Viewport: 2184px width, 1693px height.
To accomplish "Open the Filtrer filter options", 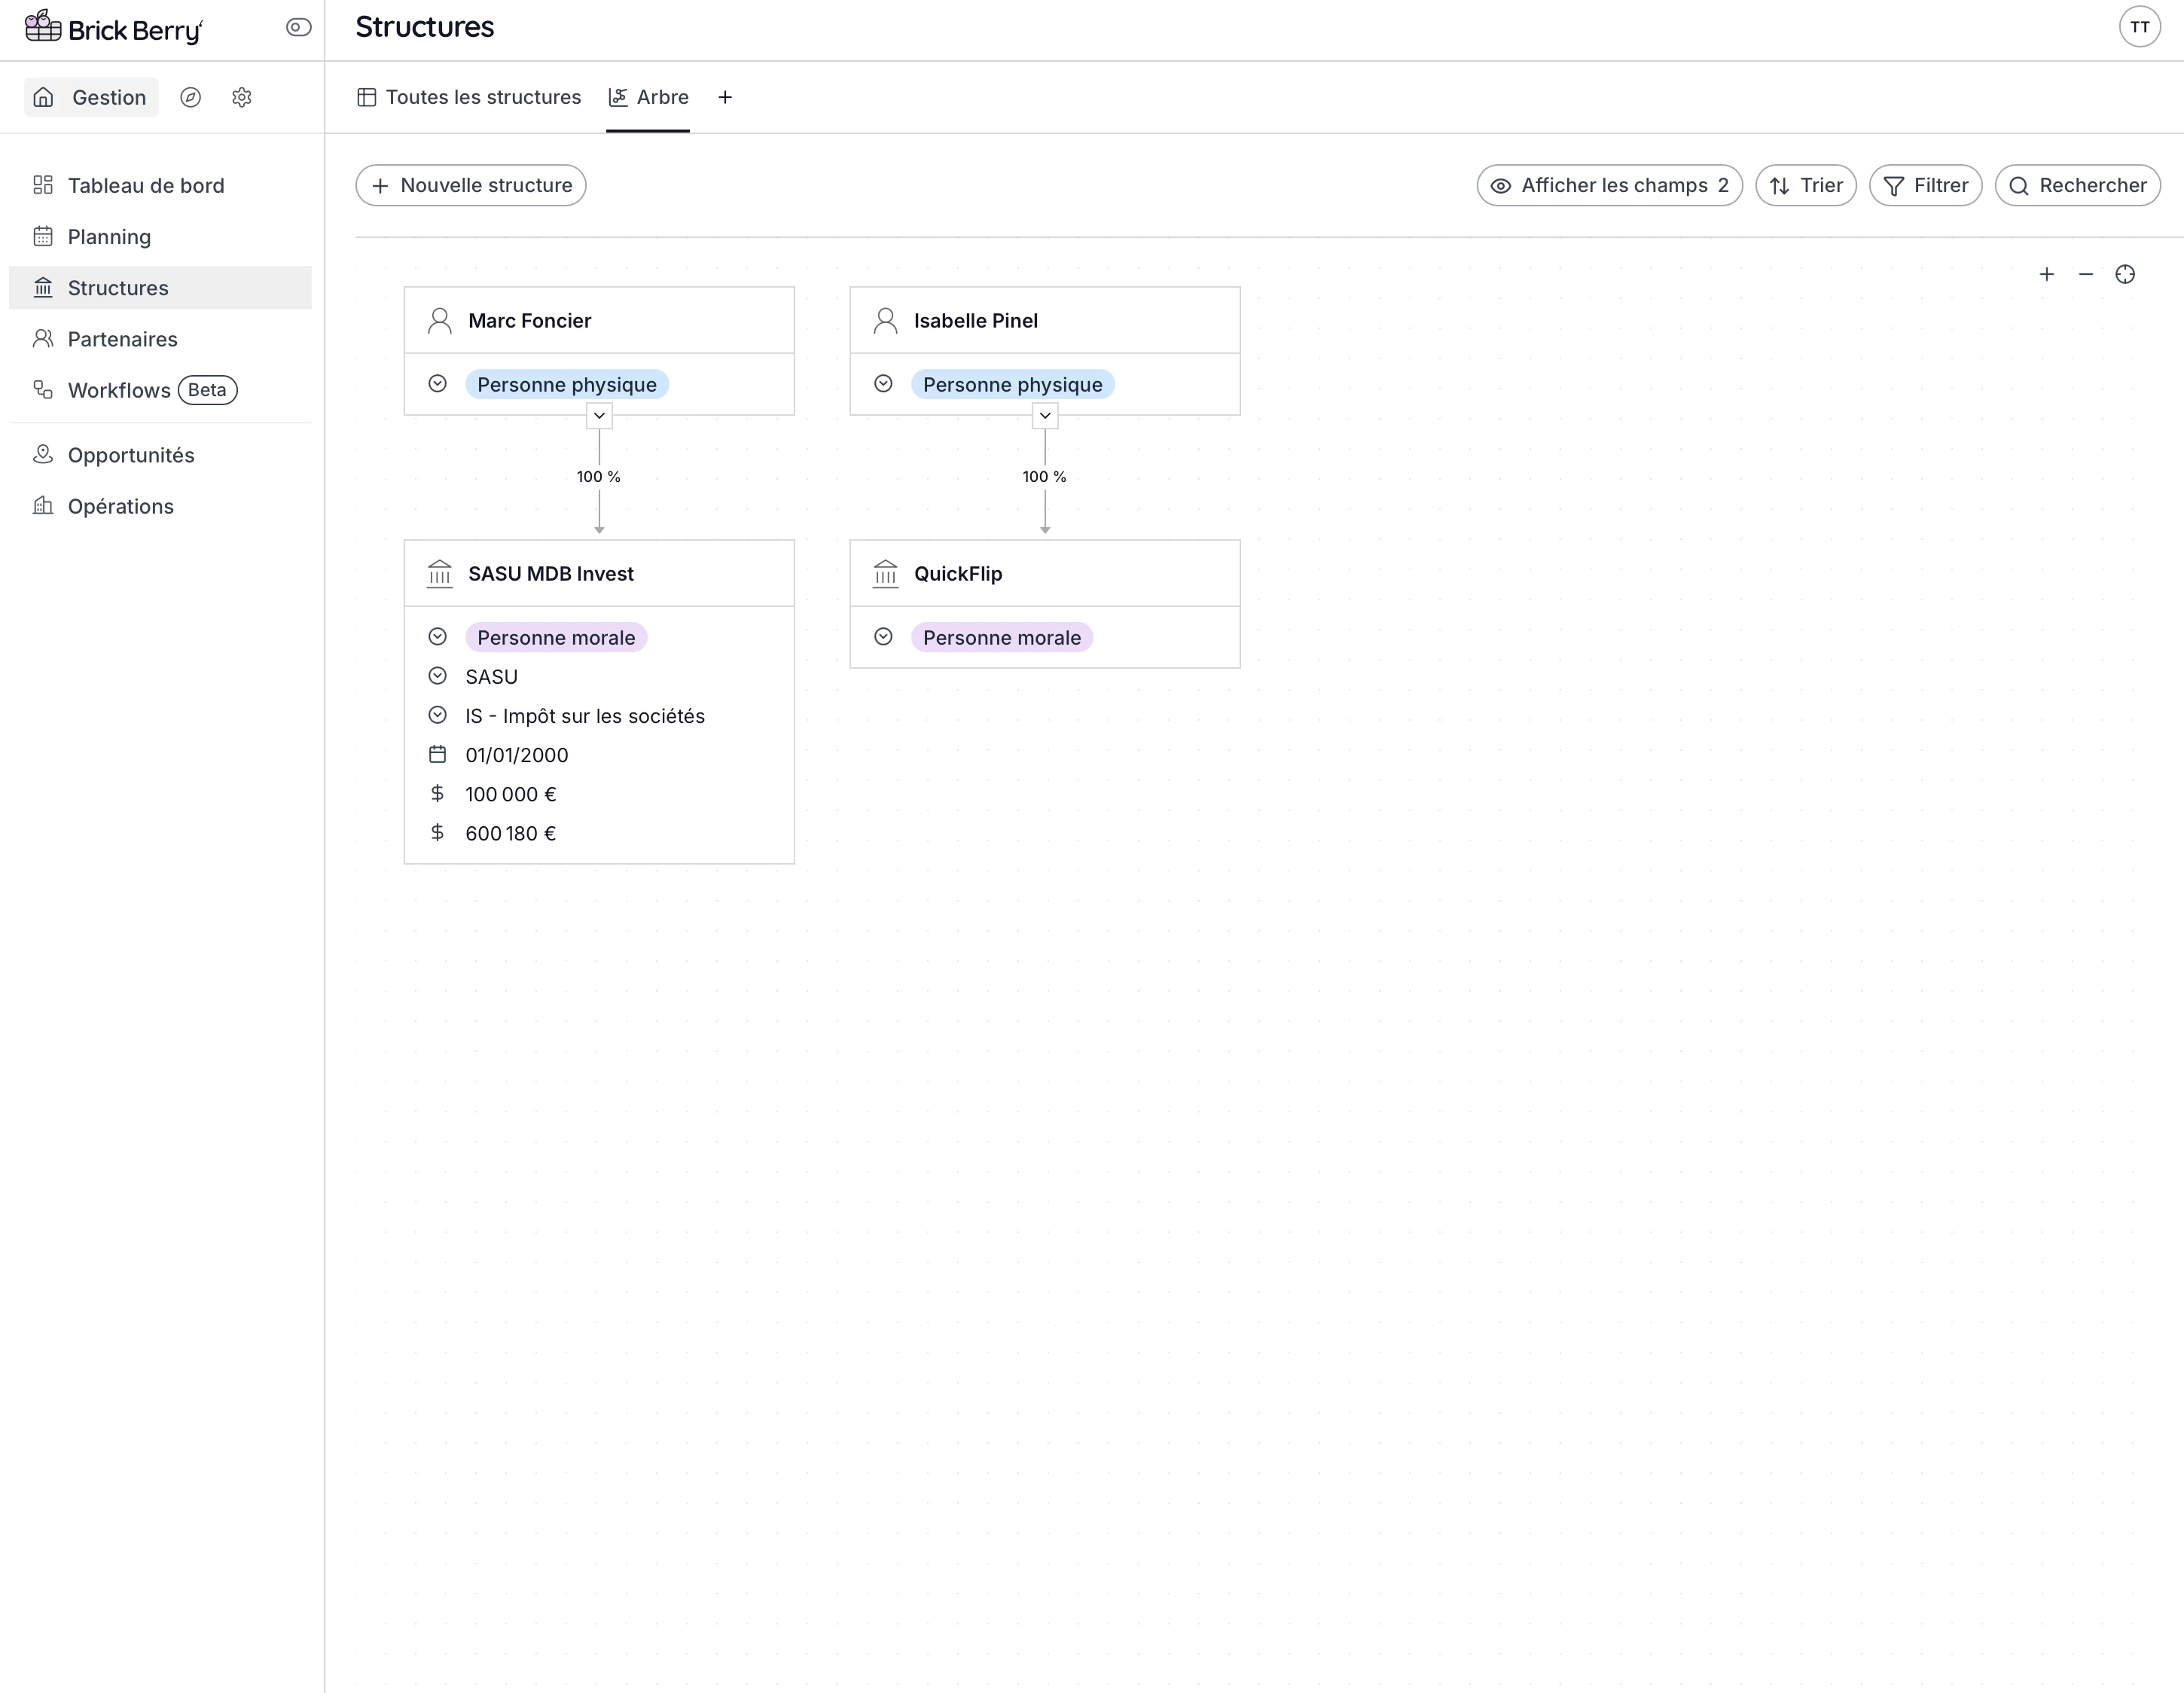I will (x=1925, y=185).
